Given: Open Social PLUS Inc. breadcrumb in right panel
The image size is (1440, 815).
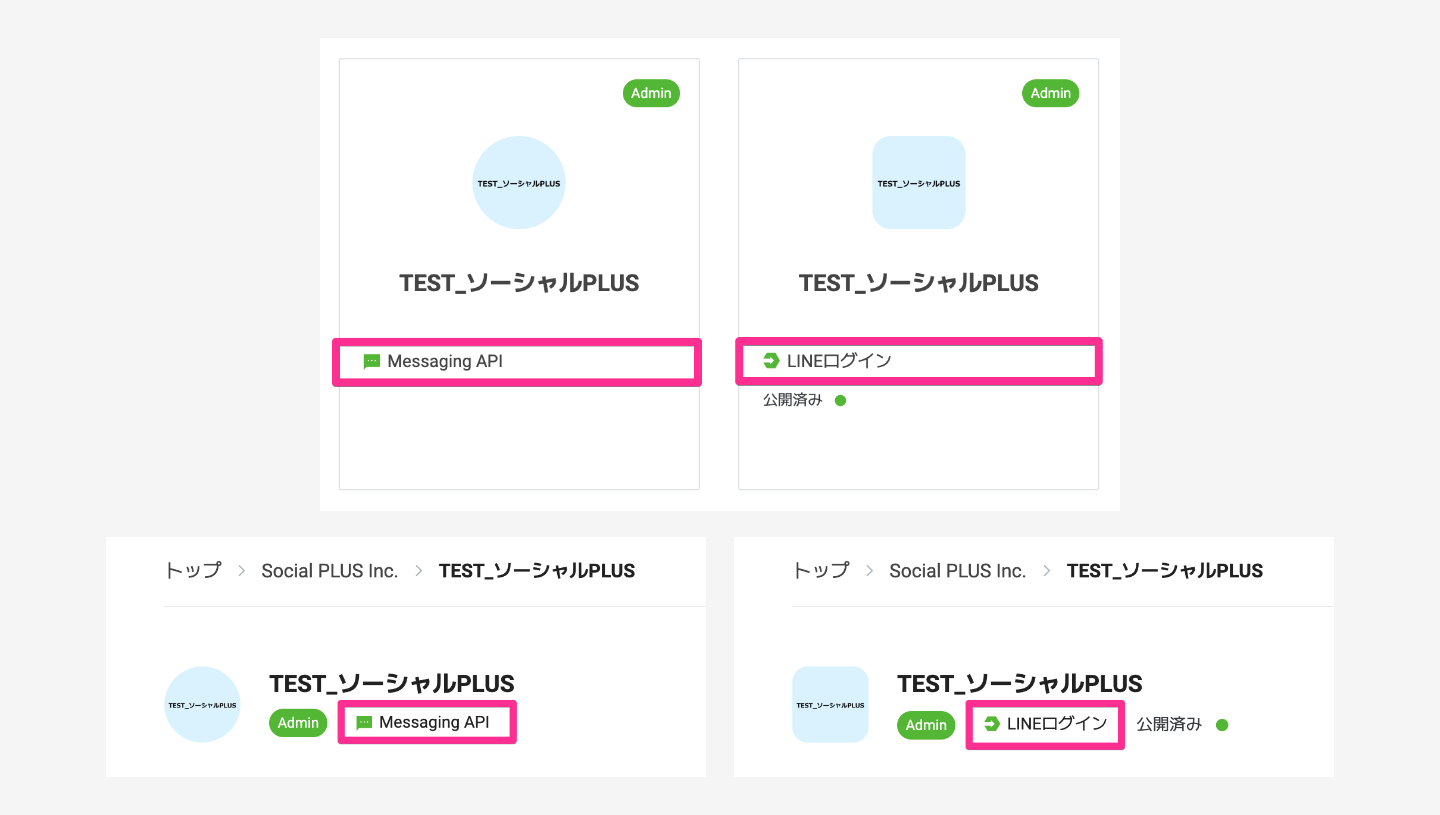Looking at the screenshot, I should (x=958, y=571).
